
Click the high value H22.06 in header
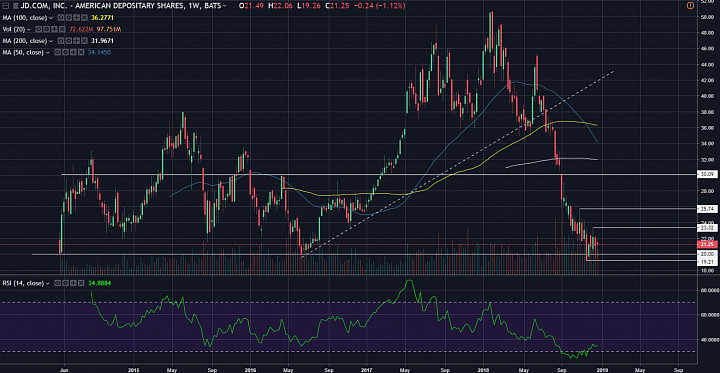(x=281, y=6)
